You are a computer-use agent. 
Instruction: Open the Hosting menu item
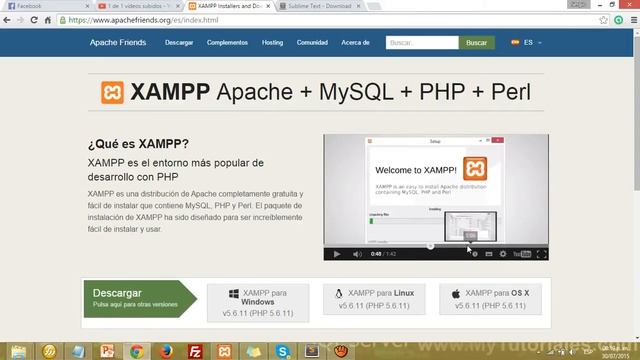click(272, 42)
